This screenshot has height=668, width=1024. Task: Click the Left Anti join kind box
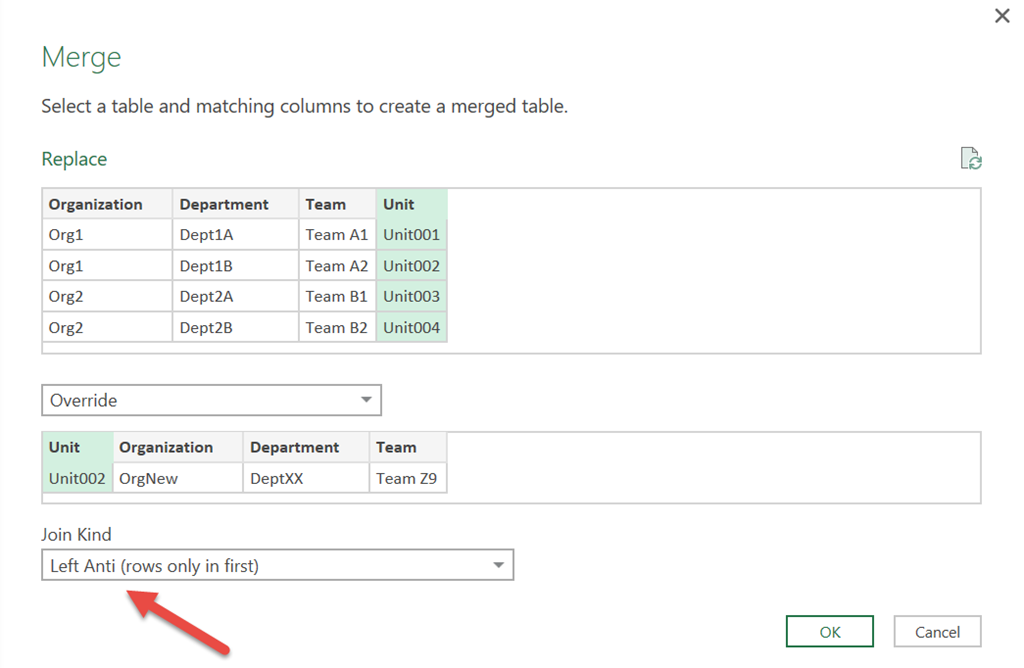(x=278, y=565)
